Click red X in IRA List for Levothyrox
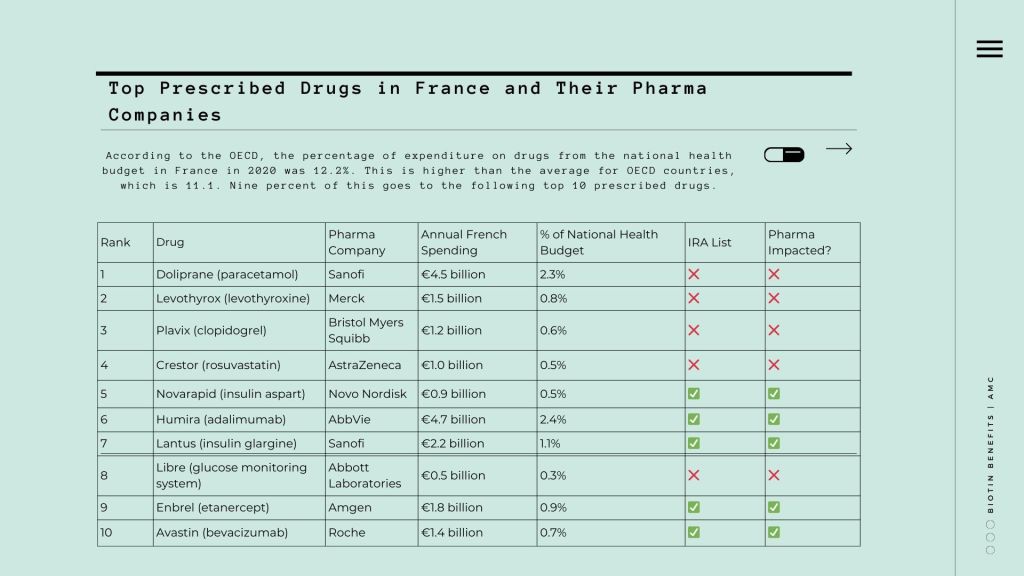This screenshot has width=1024, height=576. coord(694,298)
